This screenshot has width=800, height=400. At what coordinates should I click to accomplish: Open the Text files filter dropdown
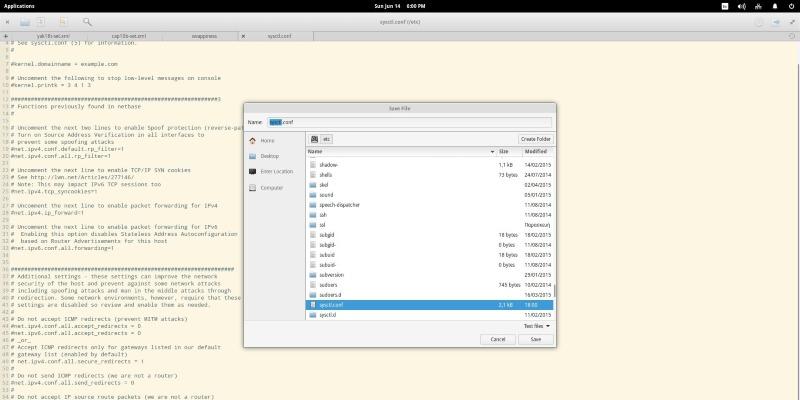pos(536,325)
